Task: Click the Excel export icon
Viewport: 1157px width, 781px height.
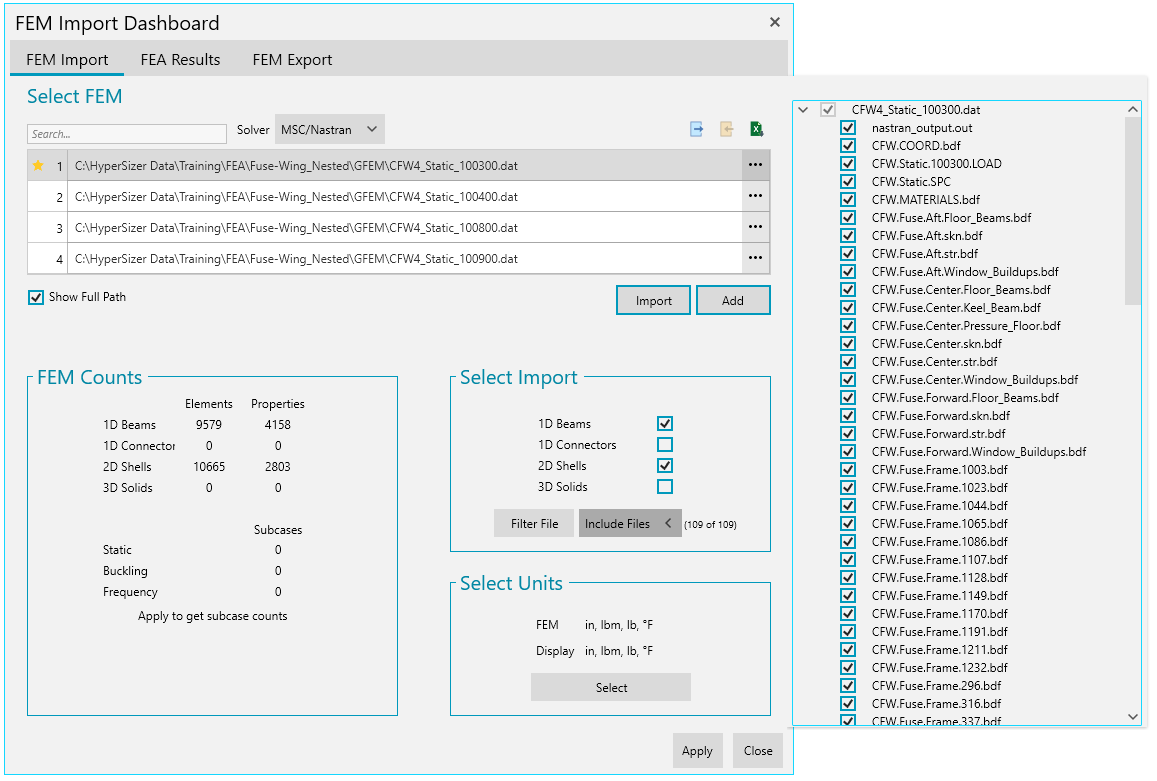Action: 756,129
